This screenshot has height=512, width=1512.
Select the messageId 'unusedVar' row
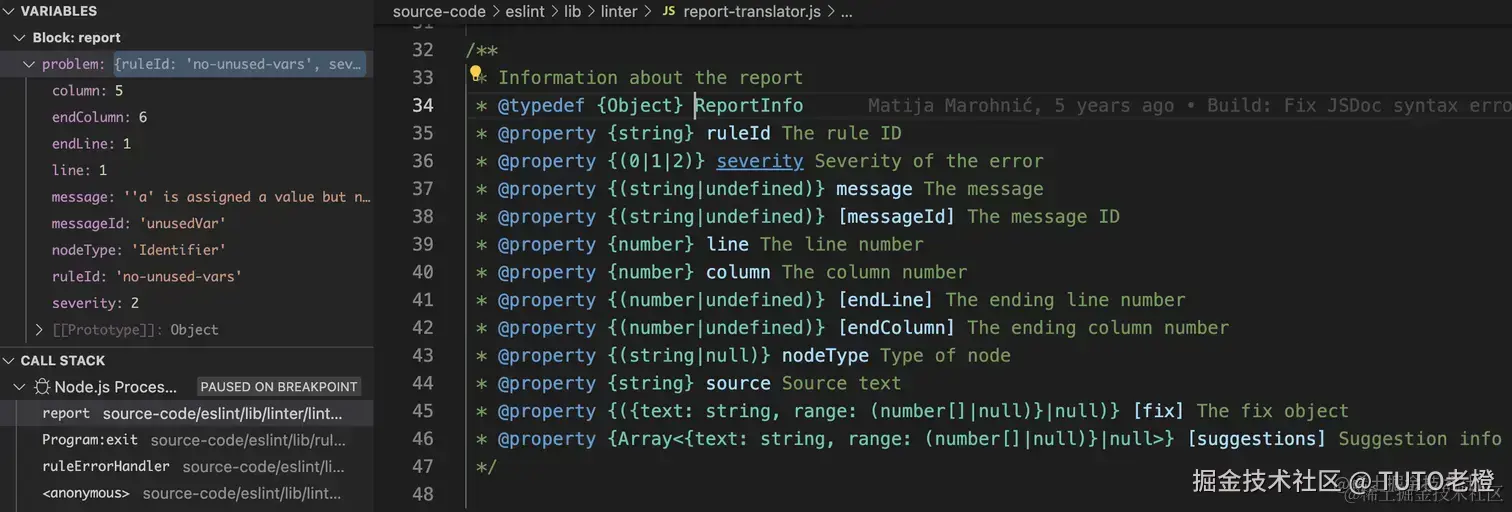point(187,223)
